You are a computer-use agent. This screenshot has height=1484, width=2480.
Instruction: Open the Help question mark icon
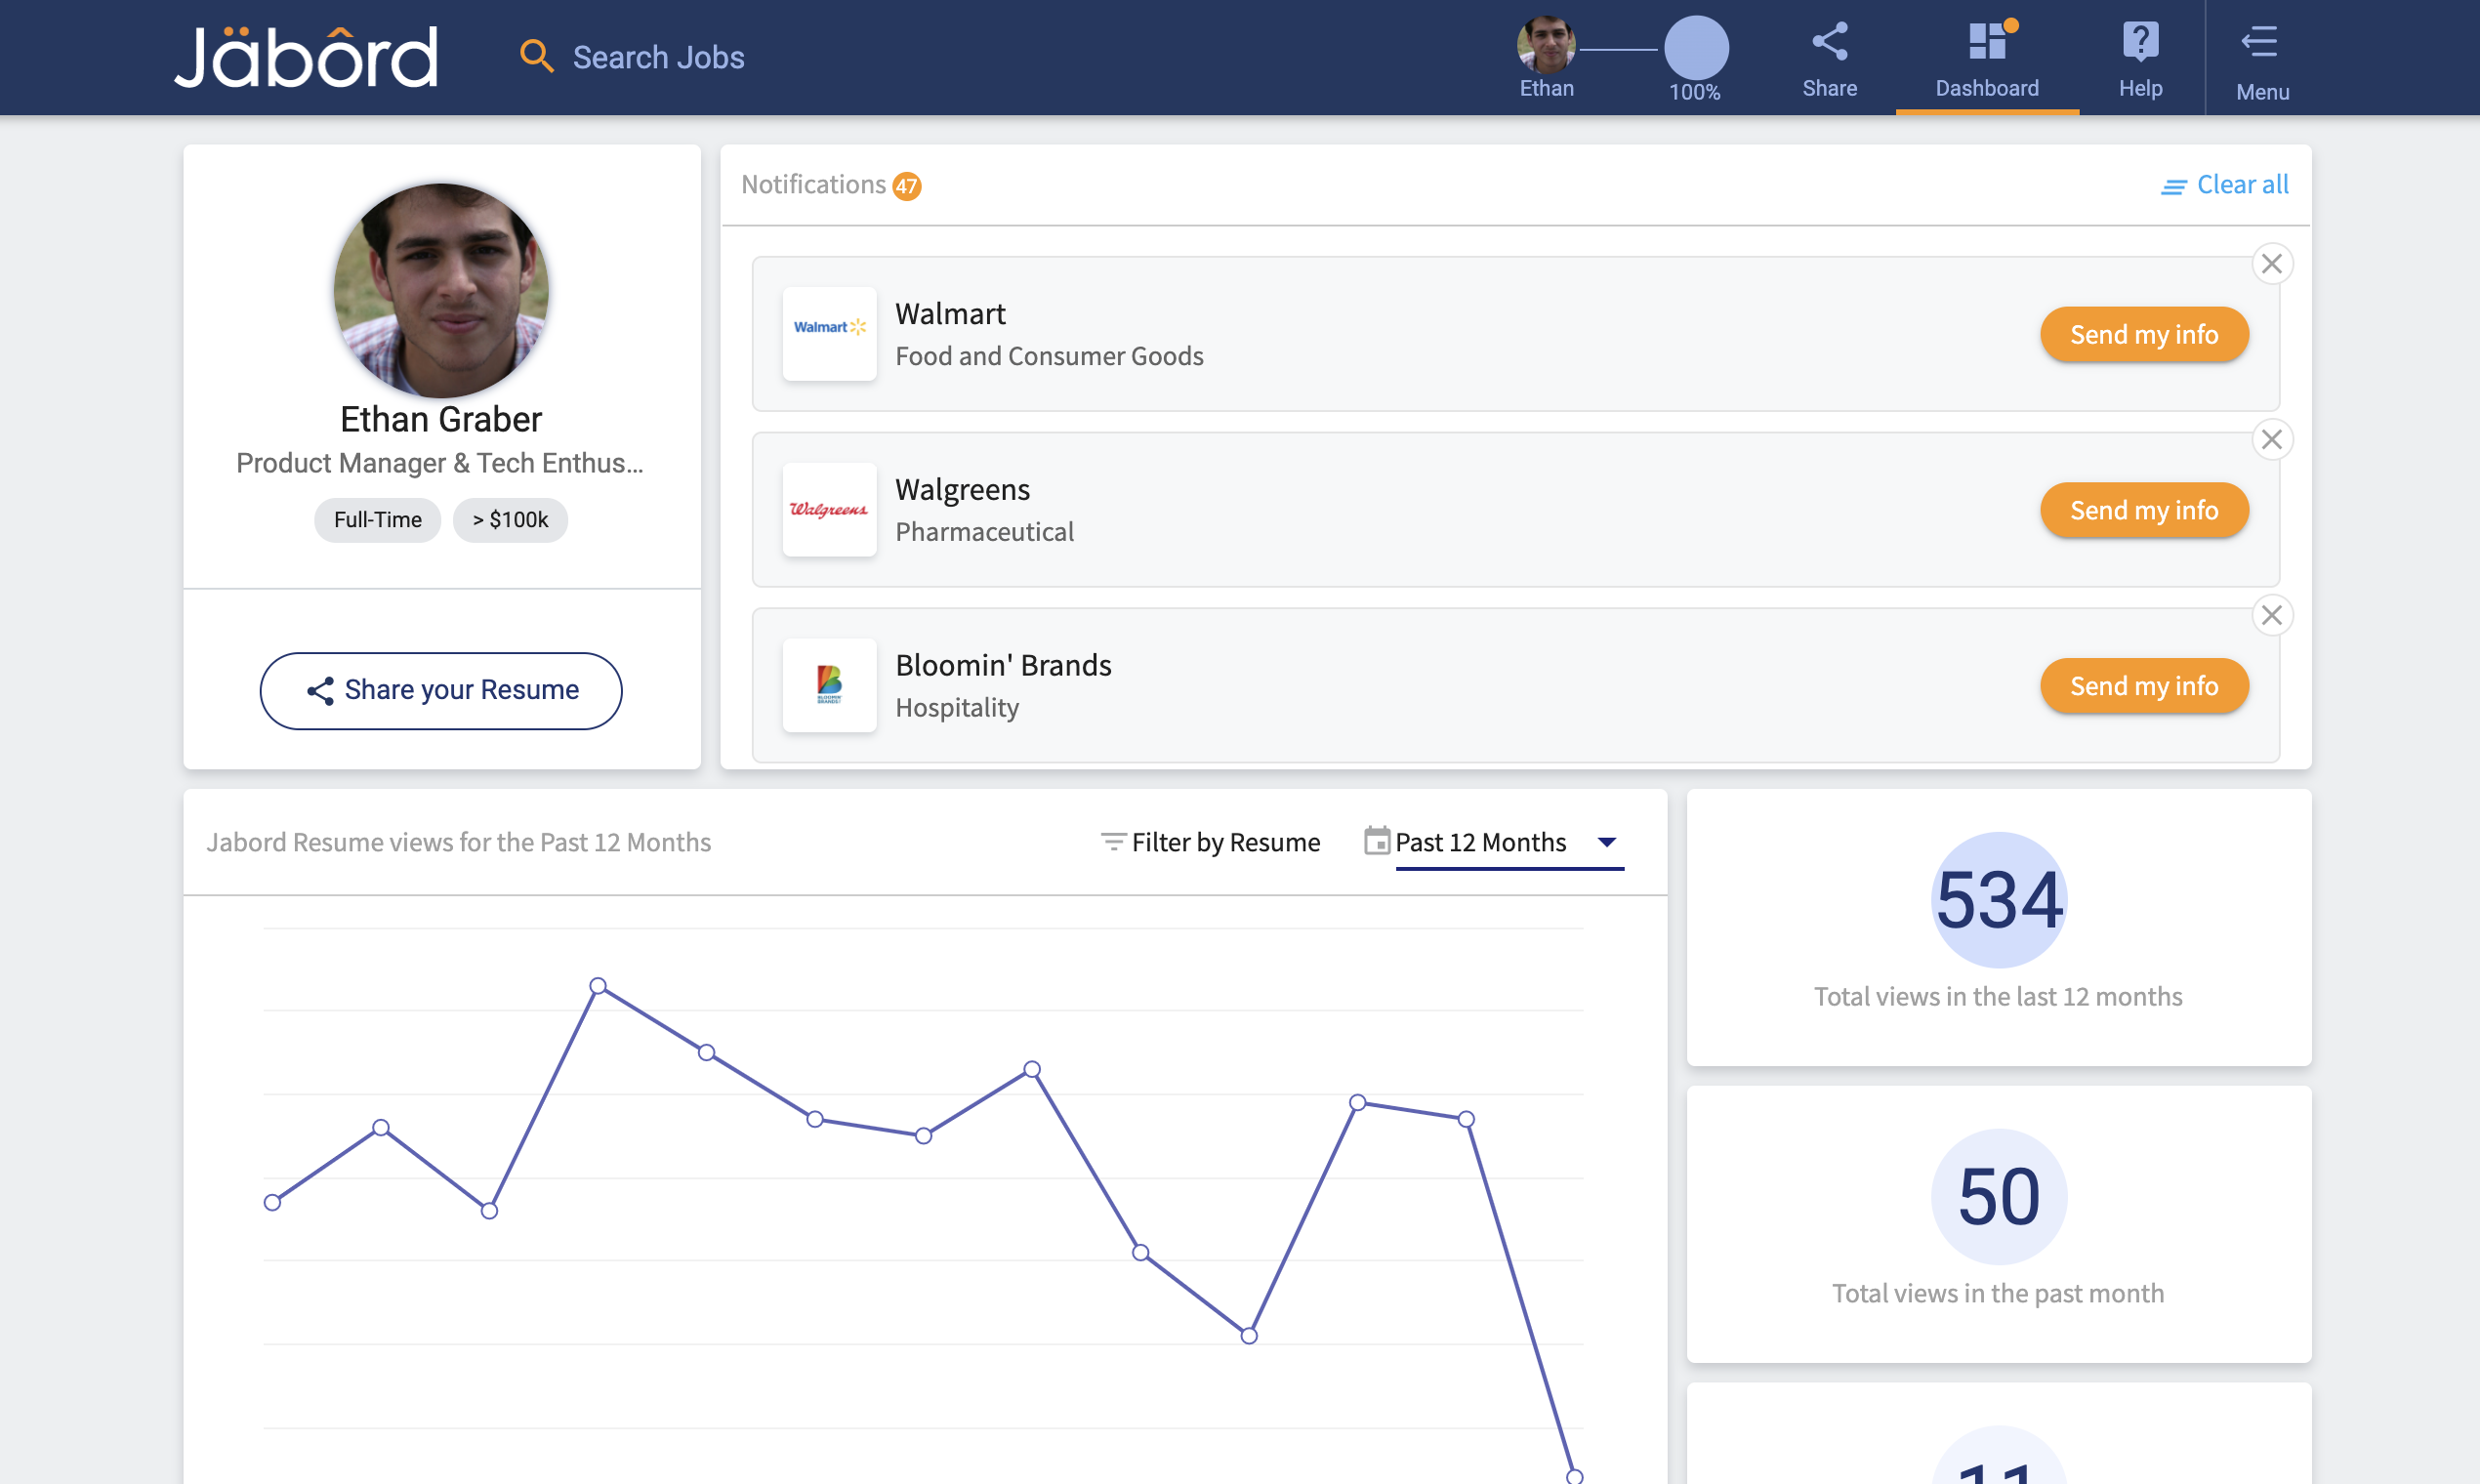pos(2139,43)
